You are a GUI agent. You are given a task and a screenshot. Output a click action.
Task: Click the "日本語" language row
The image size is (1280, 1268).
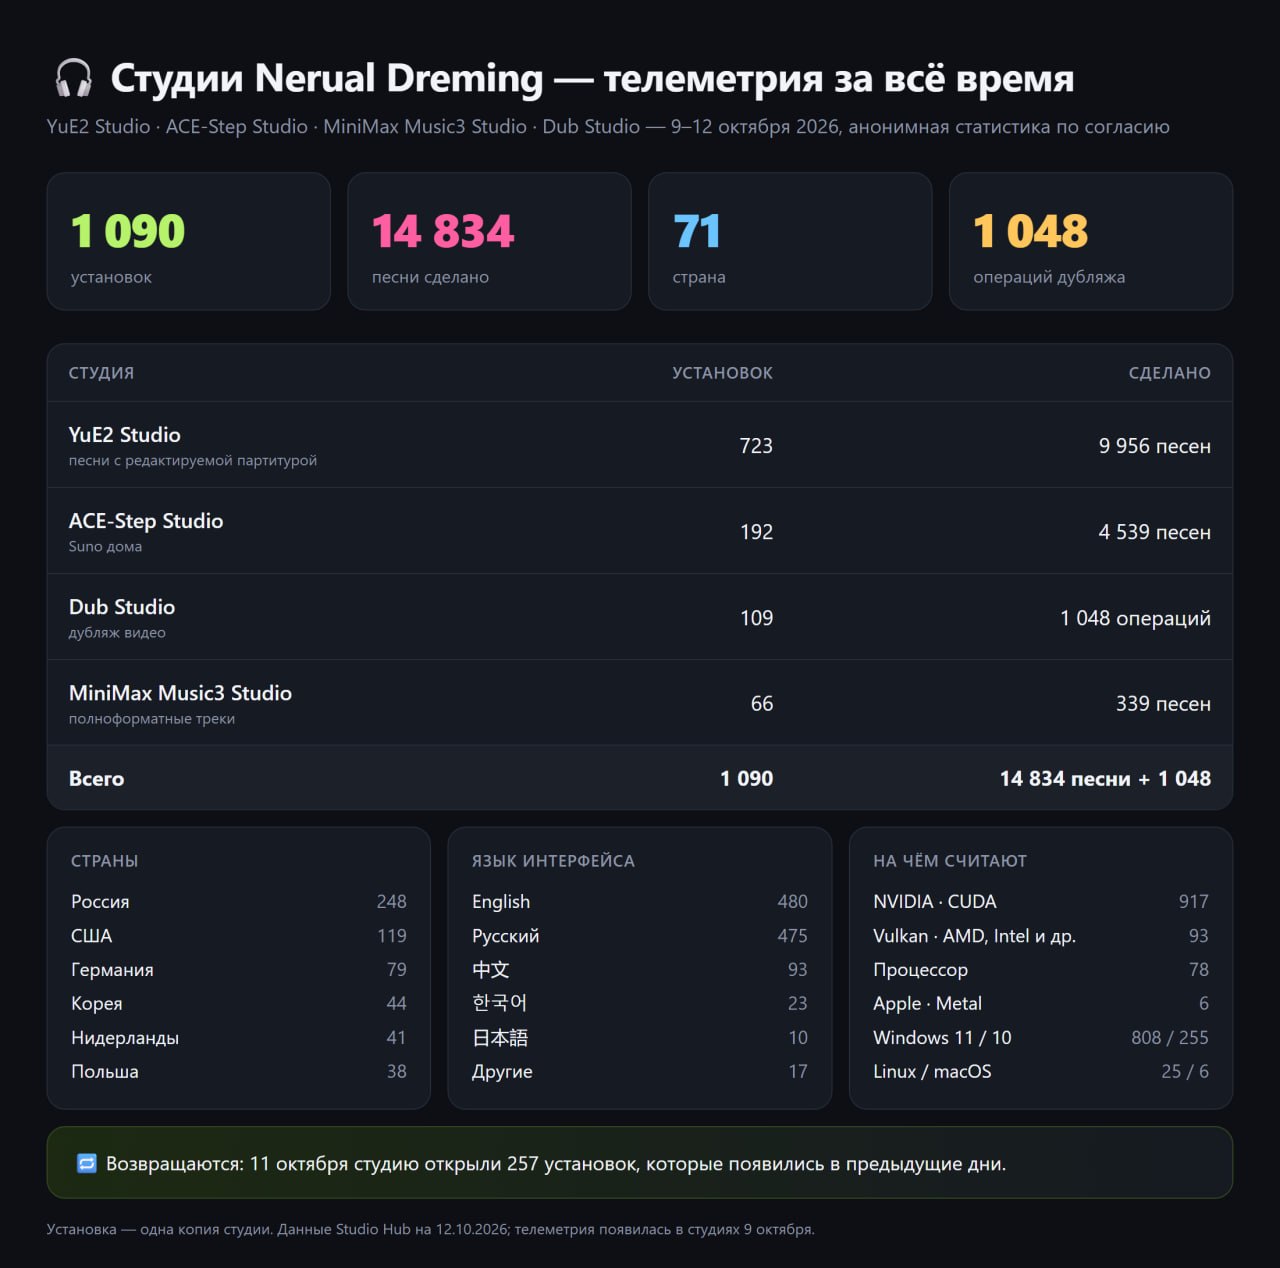640,1037
